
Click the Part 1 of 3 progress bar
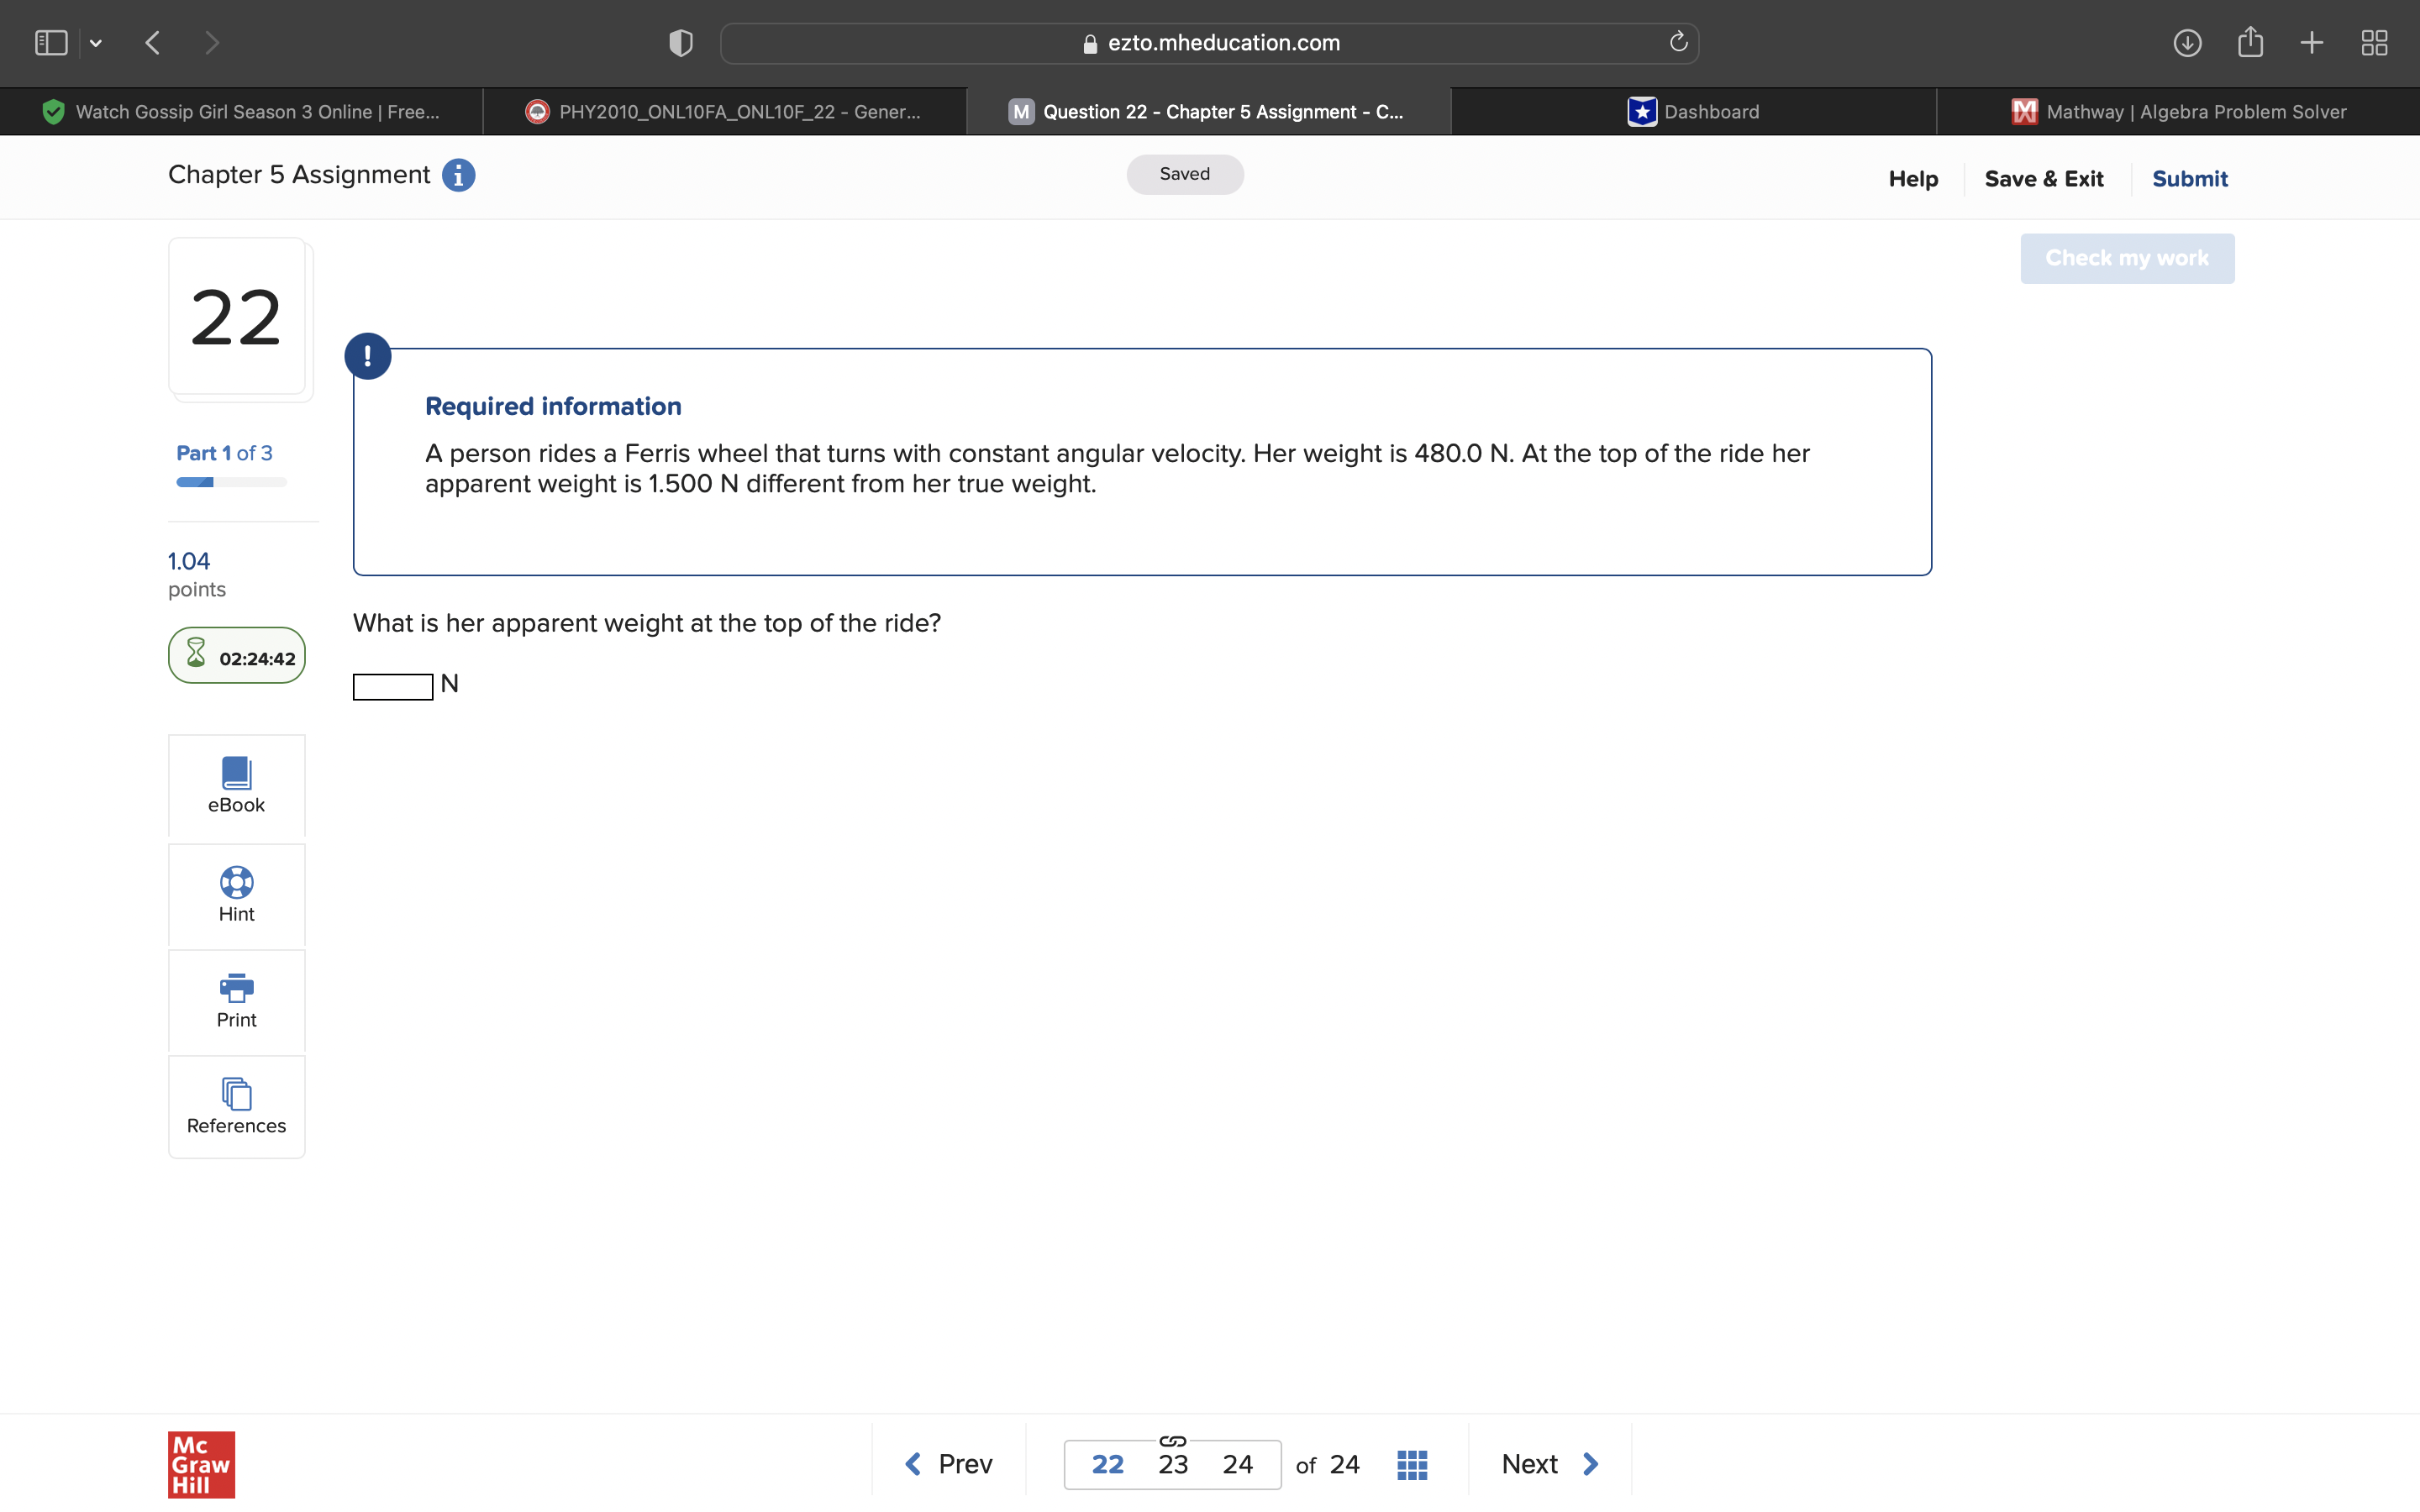point(231,482)
